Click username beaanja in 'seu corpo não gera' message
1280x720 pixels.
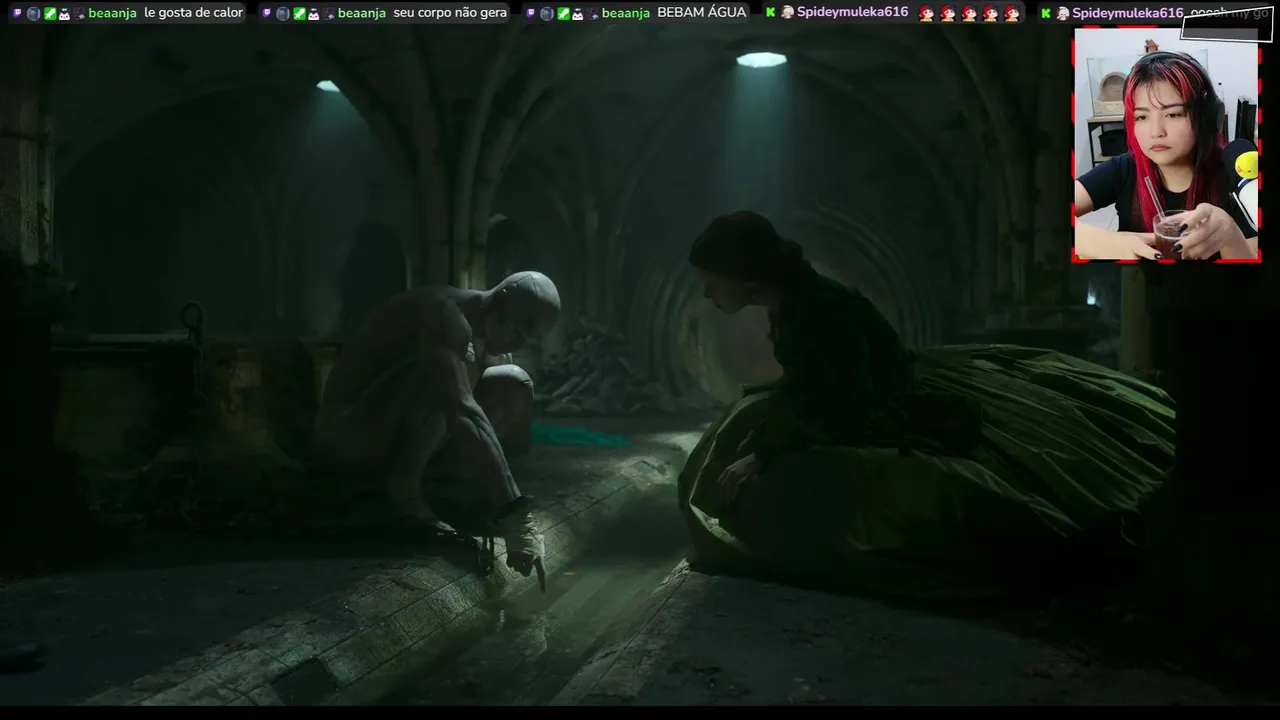[362, 13]
